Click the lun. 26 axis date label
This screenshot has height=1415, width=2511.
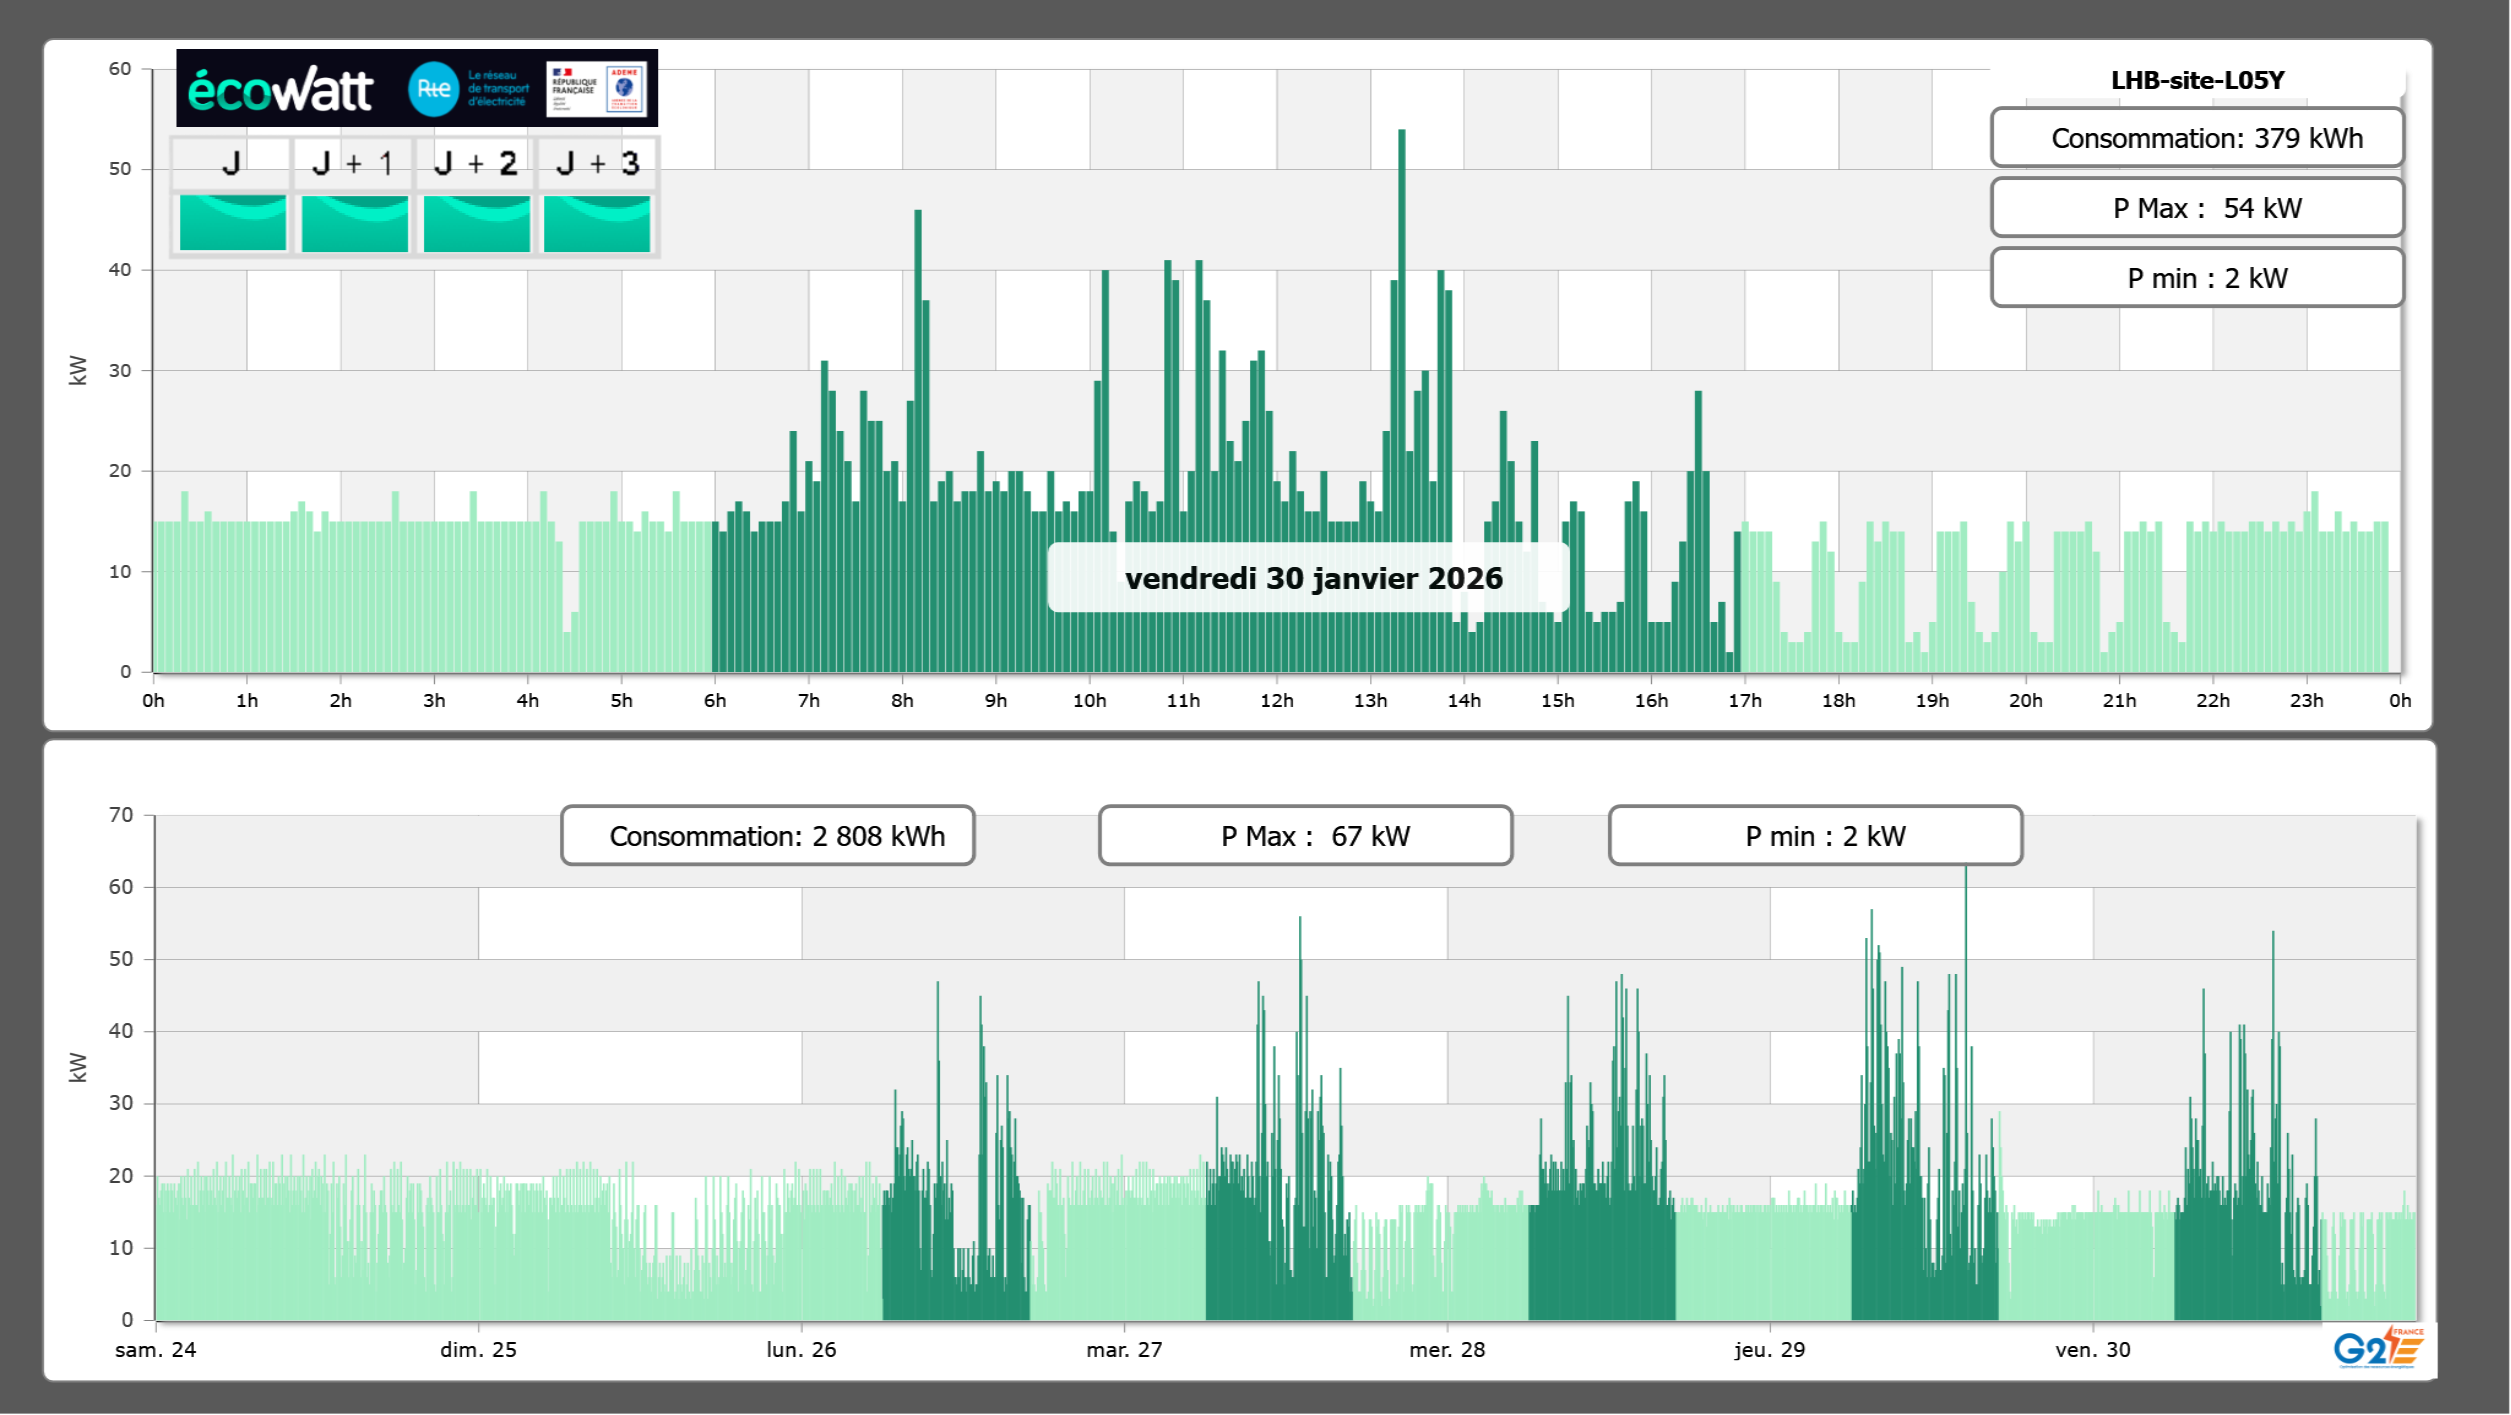tap(801, 1349)
